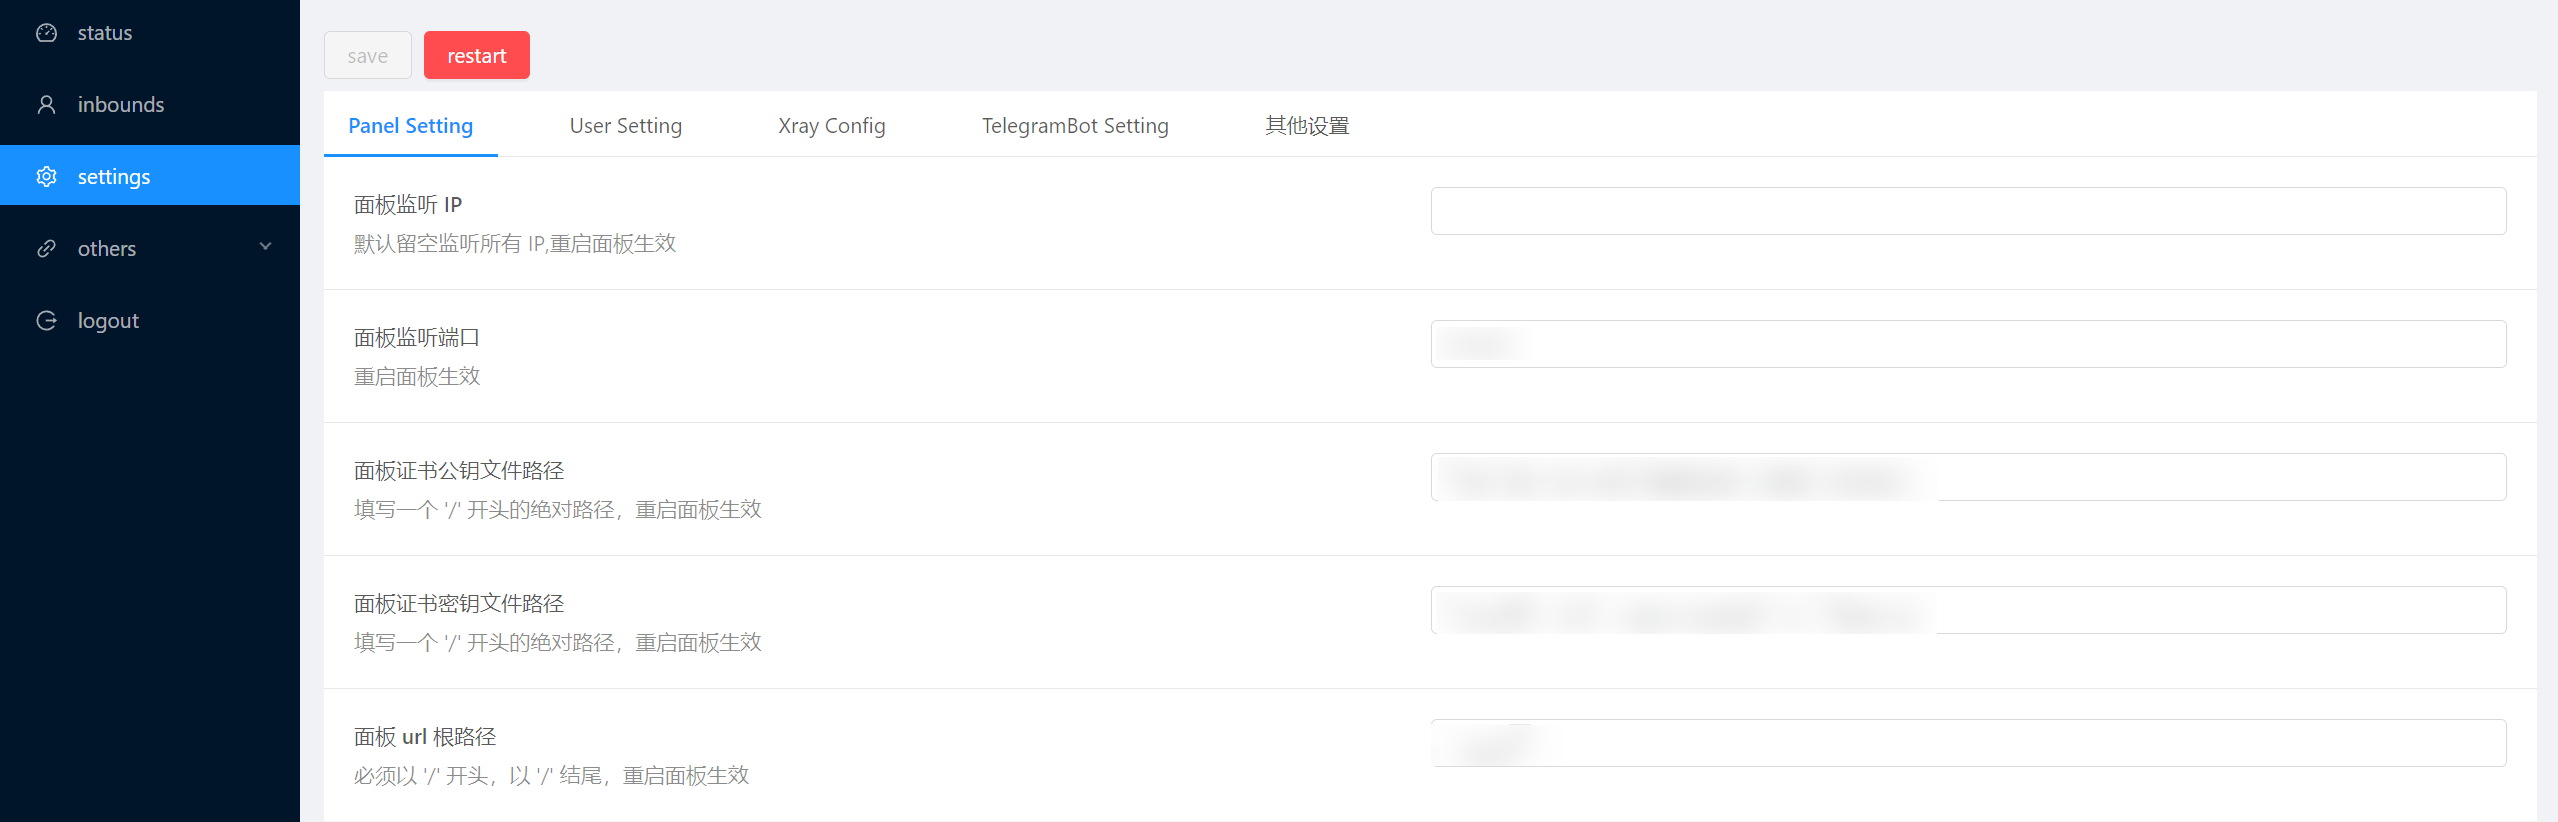Click the others link icon
The height and width of the screenshot is (822, 2558).
46,249
